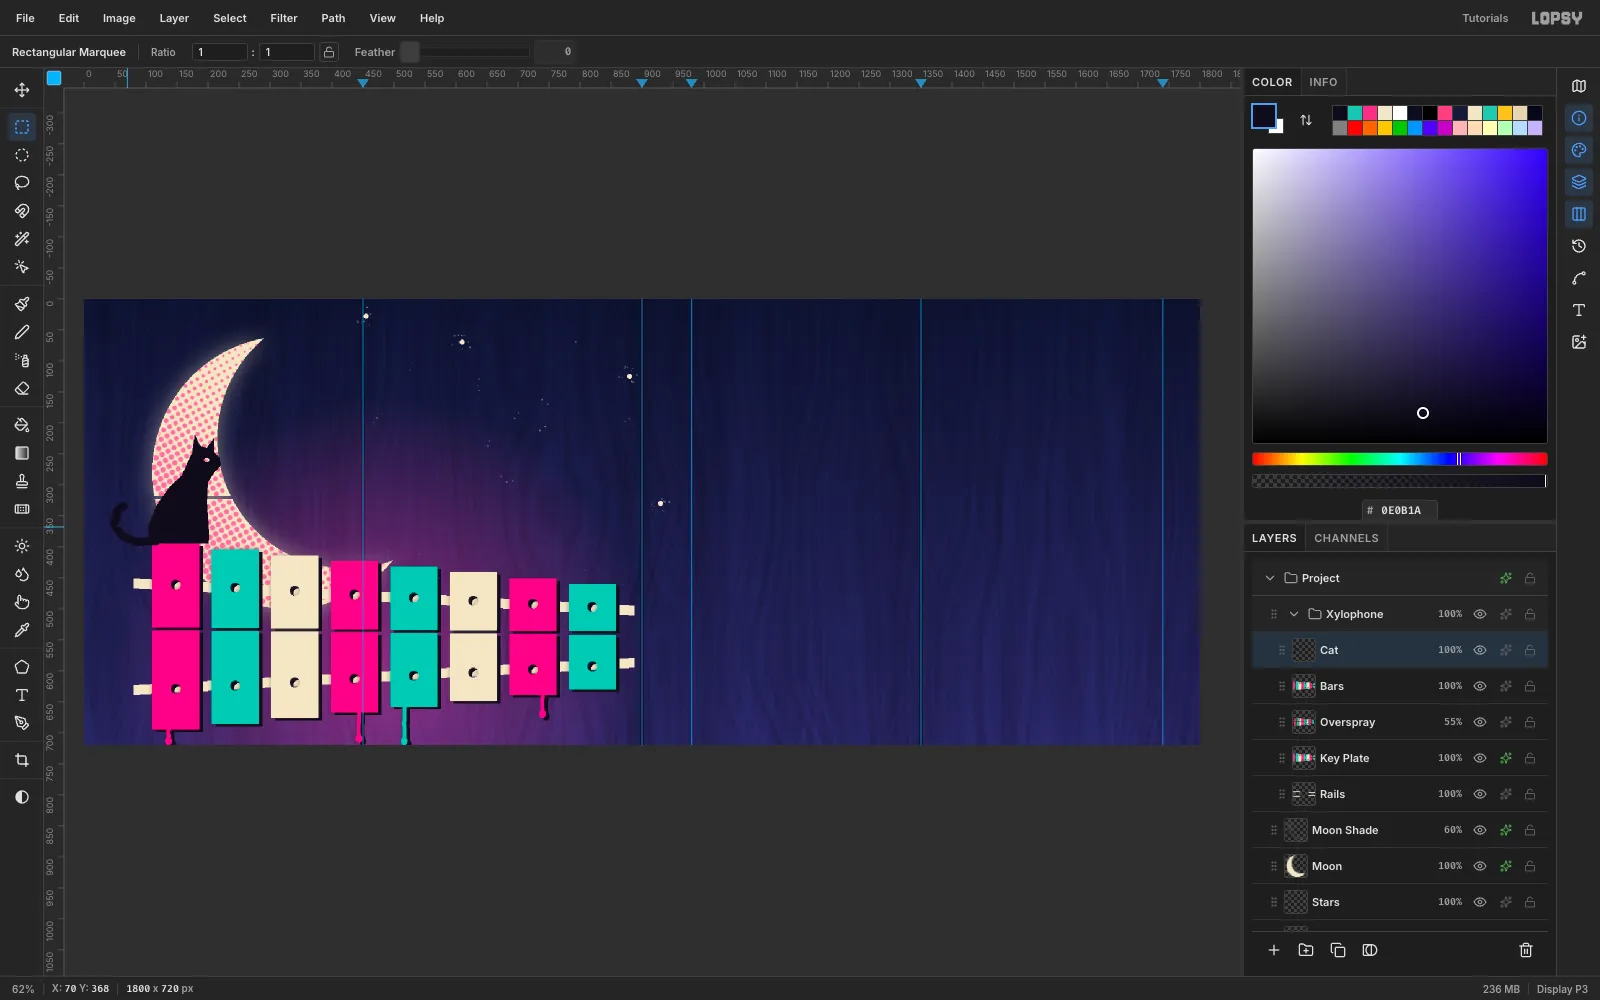The height and width of the screenshot is (1000, 1600).
Task: Select the Eyedropper tool
Action: point(22,630)
